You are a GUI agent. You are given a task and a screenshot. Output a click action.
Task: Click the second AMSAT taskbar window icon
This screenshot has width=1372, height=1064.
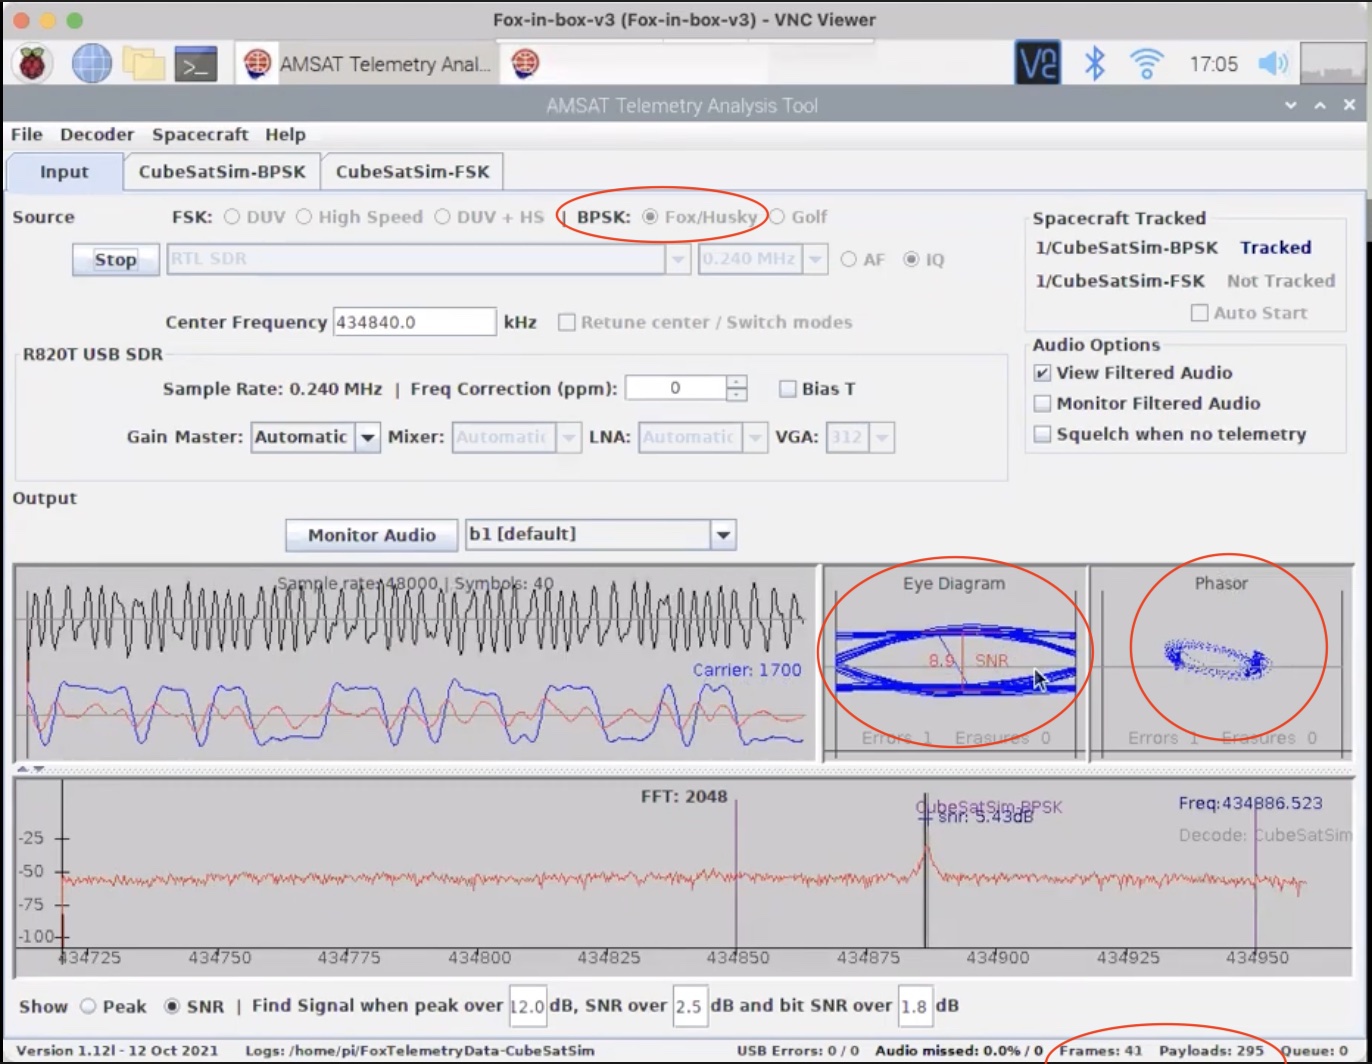[x=526, y=64]
